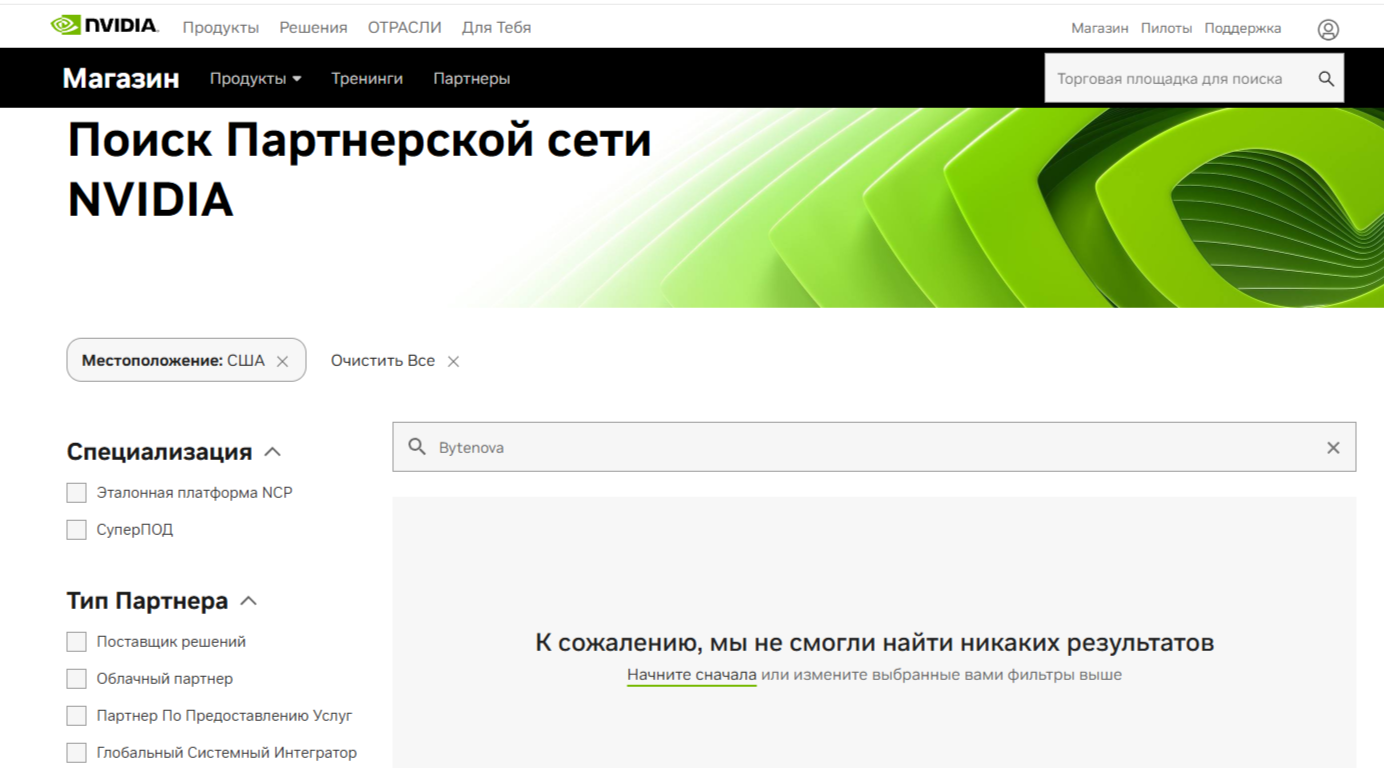Click the Магазин title in the black bar
The height and width of the screenshot is (768, 1384).
121,78
